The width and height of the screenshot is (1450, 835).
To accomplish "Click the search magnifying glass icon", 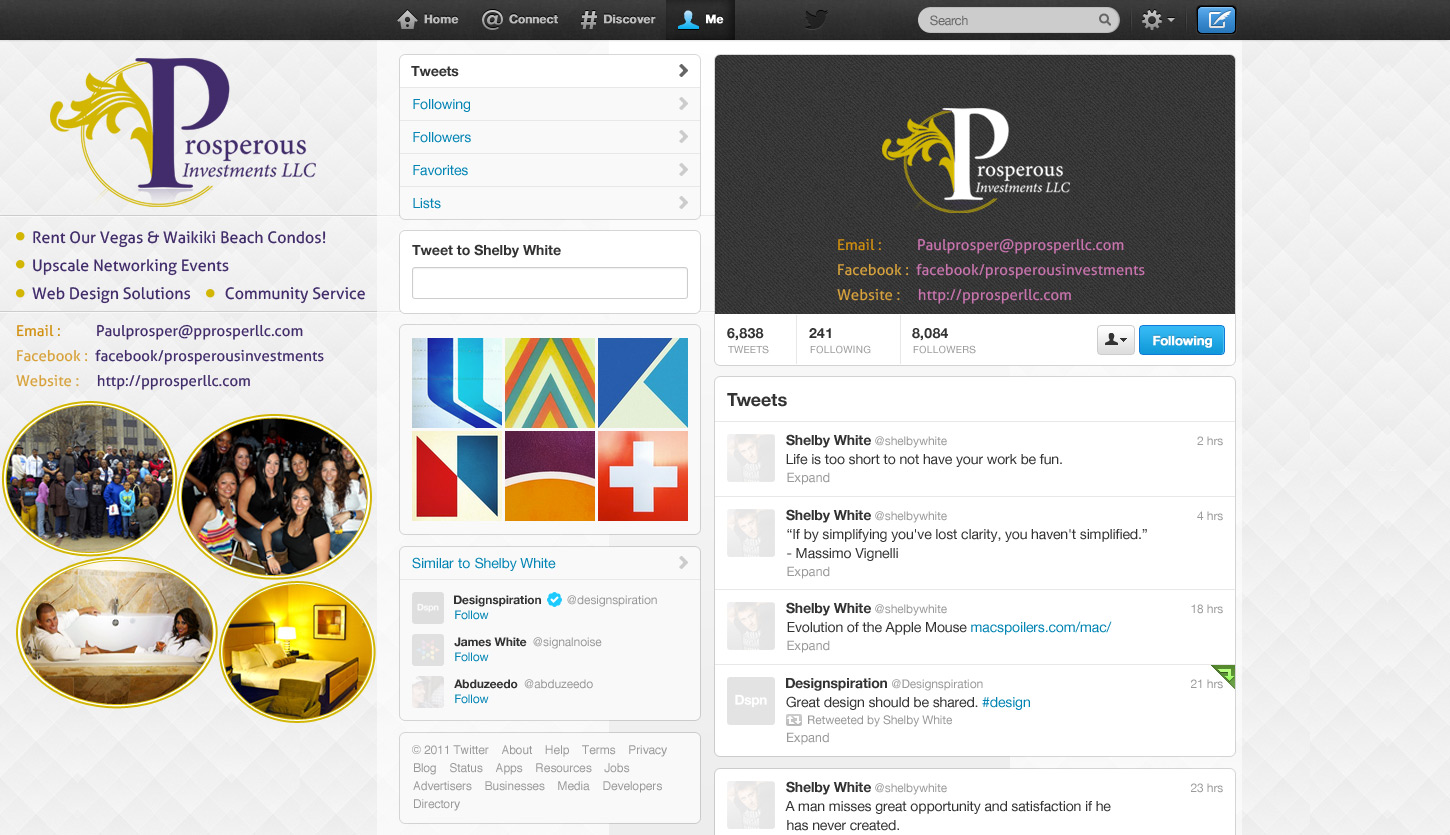I will pyautogui.click(x=1104, y=19).
